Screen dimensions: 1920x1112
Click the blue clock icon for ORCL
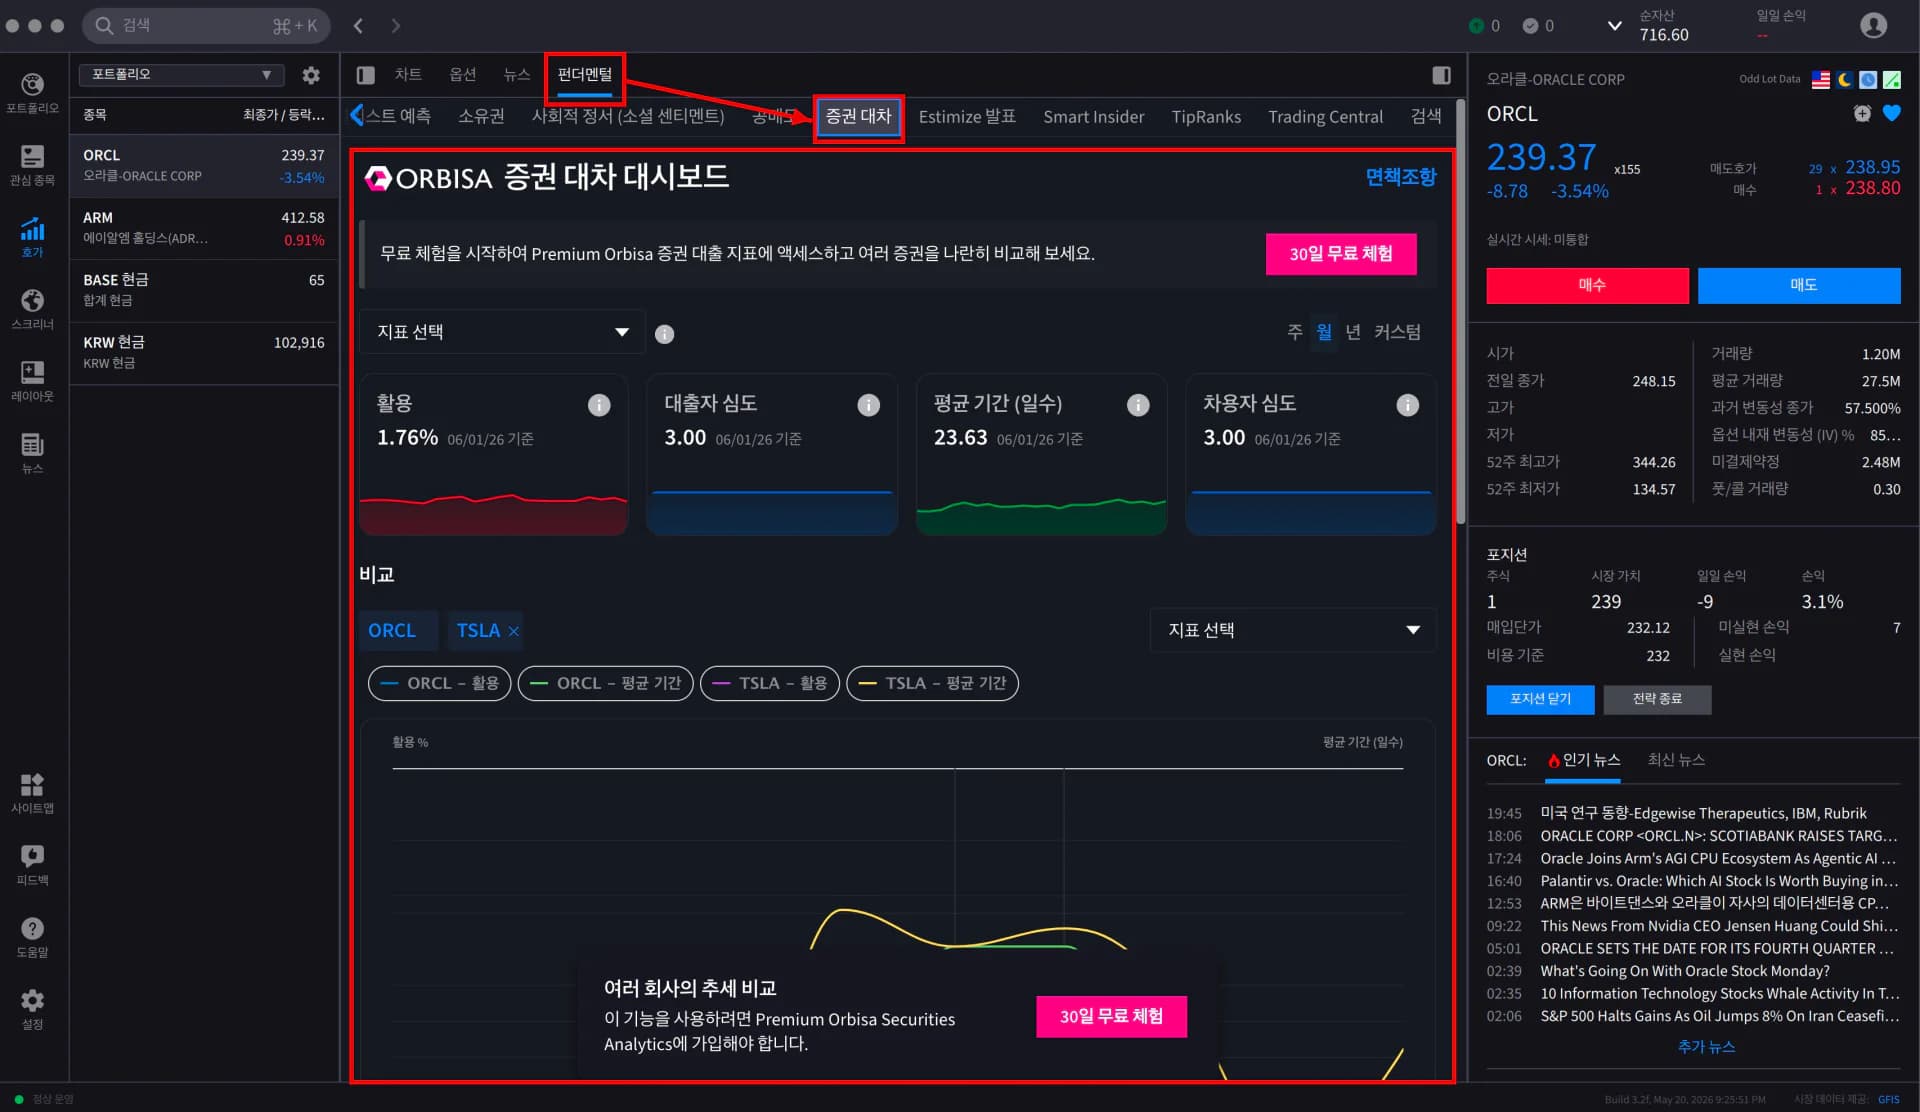pos(1868,80)
